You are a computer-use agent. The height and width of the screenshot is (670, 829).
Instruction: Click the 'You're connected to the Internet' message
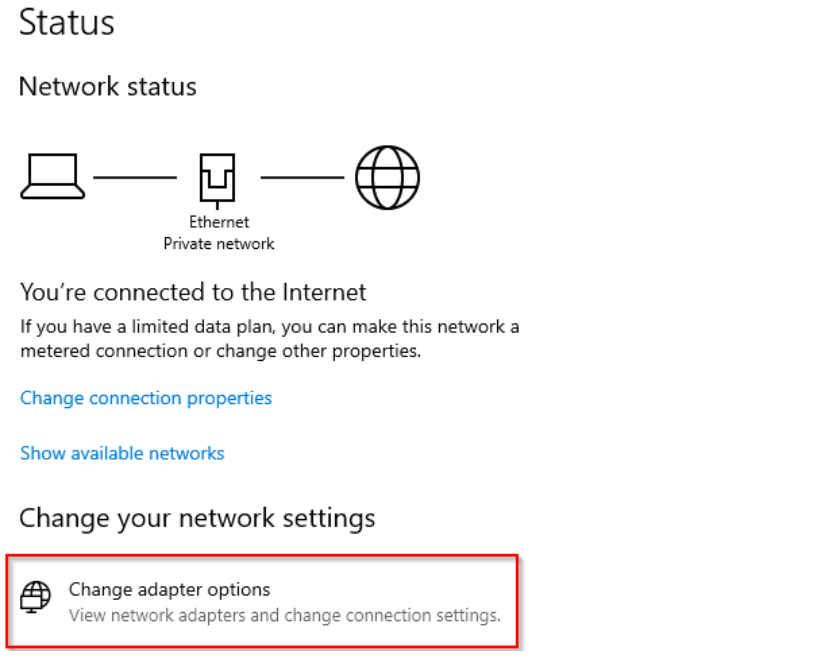point(193,292)
